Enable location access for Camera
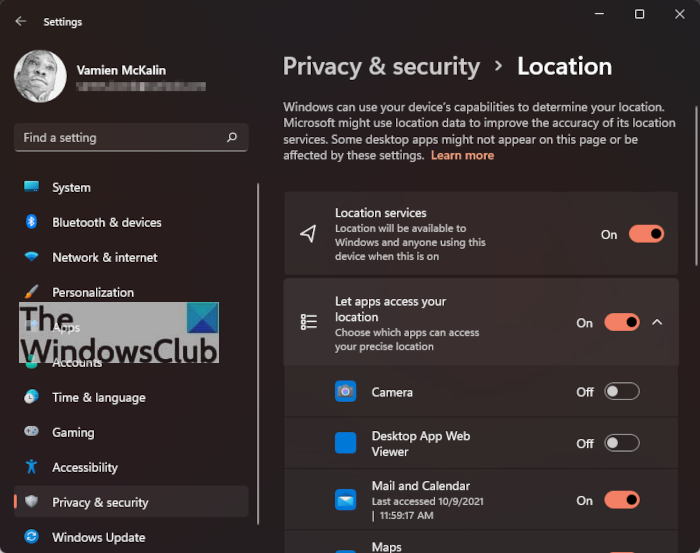 point(622,392)
